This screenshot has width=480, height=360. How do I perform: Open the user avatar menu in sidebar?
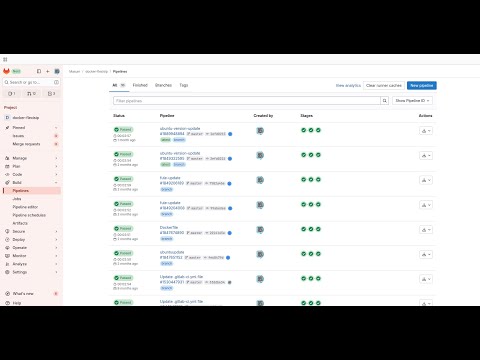(x=57, y=71)
